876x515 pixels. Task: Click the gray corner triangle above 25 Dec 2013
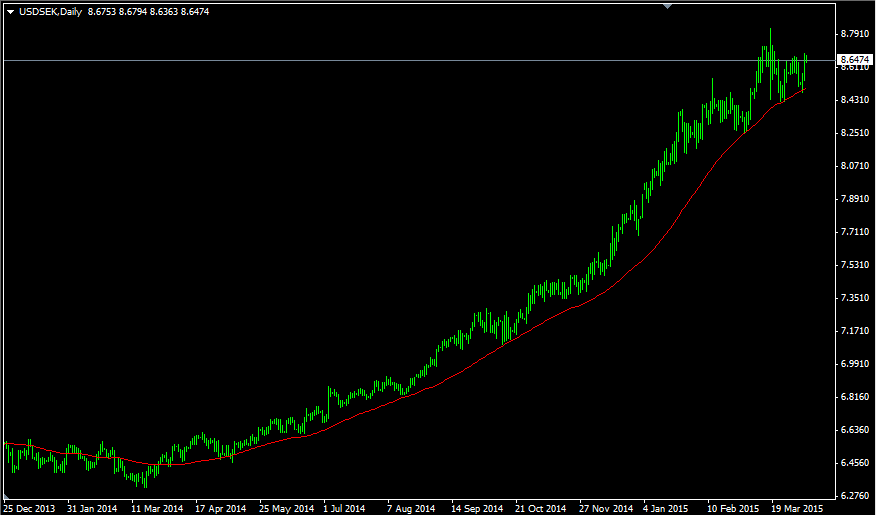(6, 497)
